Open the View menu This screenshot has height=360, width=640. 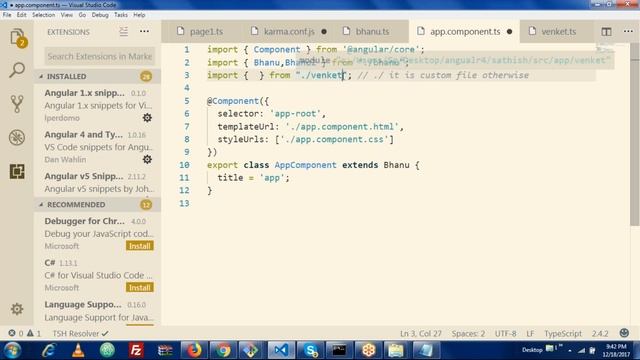coord(67,15)
